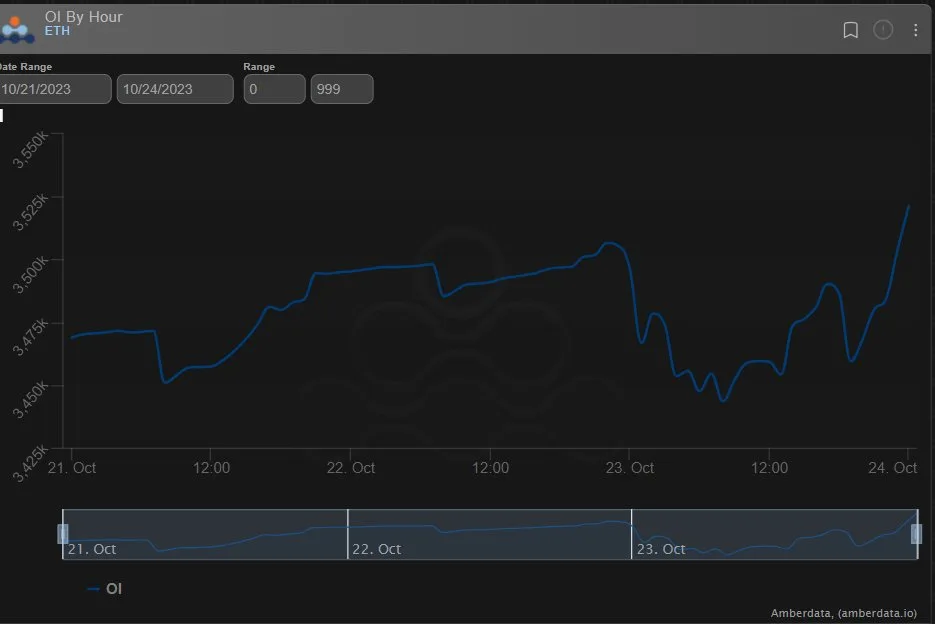This screenshot has width=935, height=624.
Task: Click the 23. Oct x-axis label
Action: click(630, 468)
